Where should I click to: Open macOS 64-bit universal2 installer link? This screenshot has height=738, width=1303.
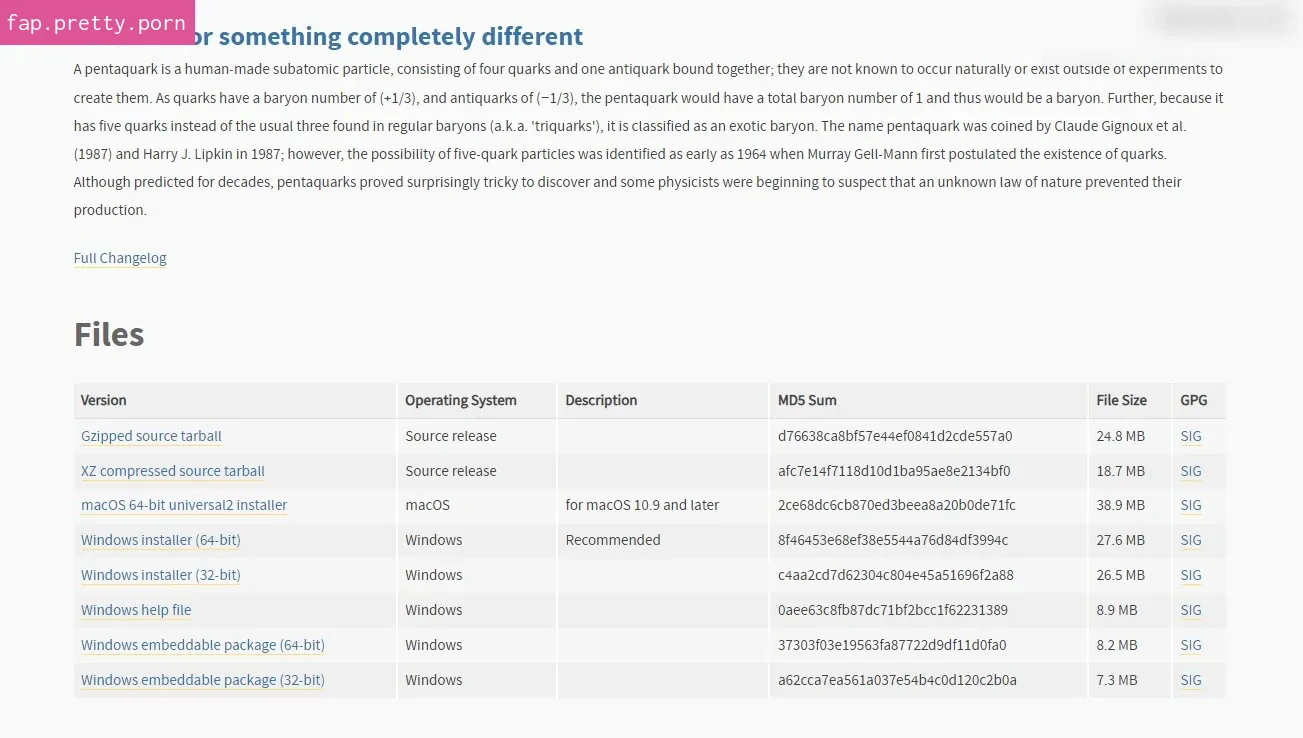[x=184, y=505]
